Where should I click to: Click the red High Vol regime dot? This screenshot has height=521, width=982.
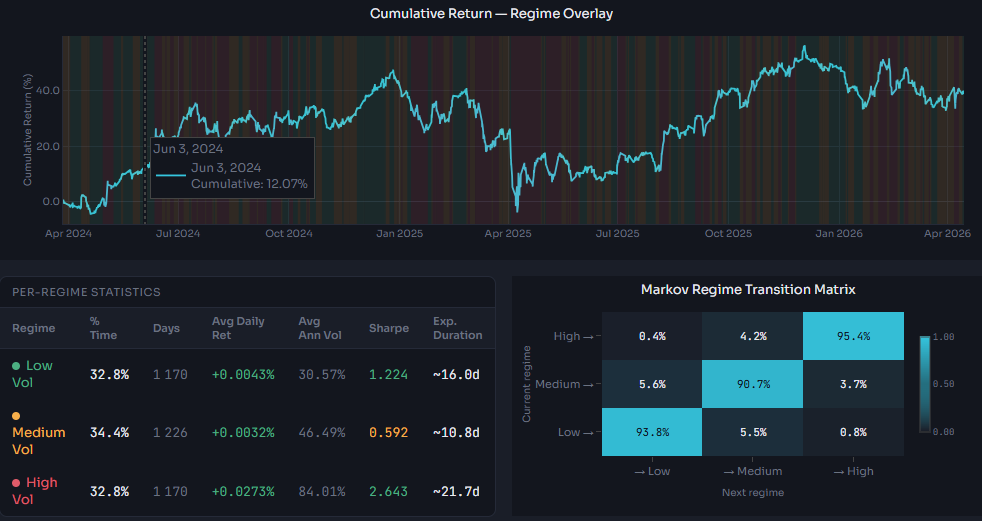coord(16,483)
